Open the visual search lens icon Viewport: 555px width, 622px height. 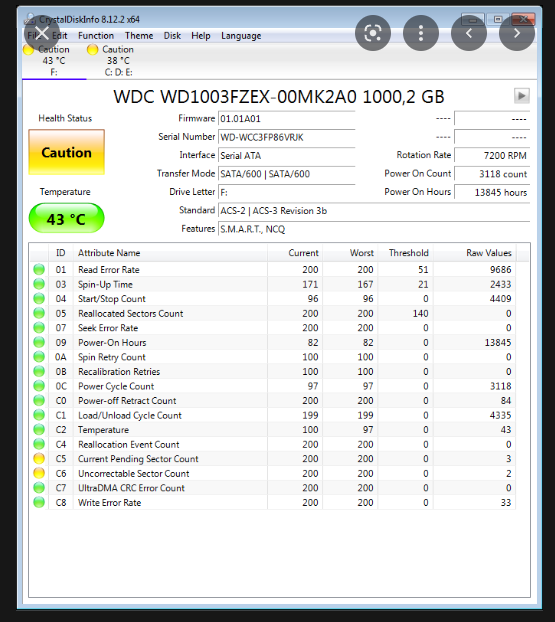pos(373,33)
